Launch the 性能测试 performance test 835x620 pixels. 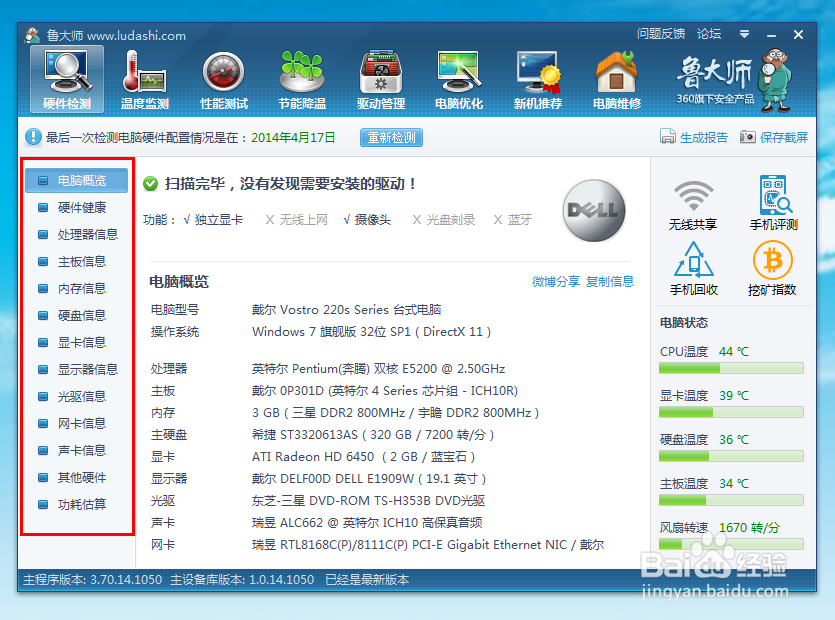pos(224,79)
